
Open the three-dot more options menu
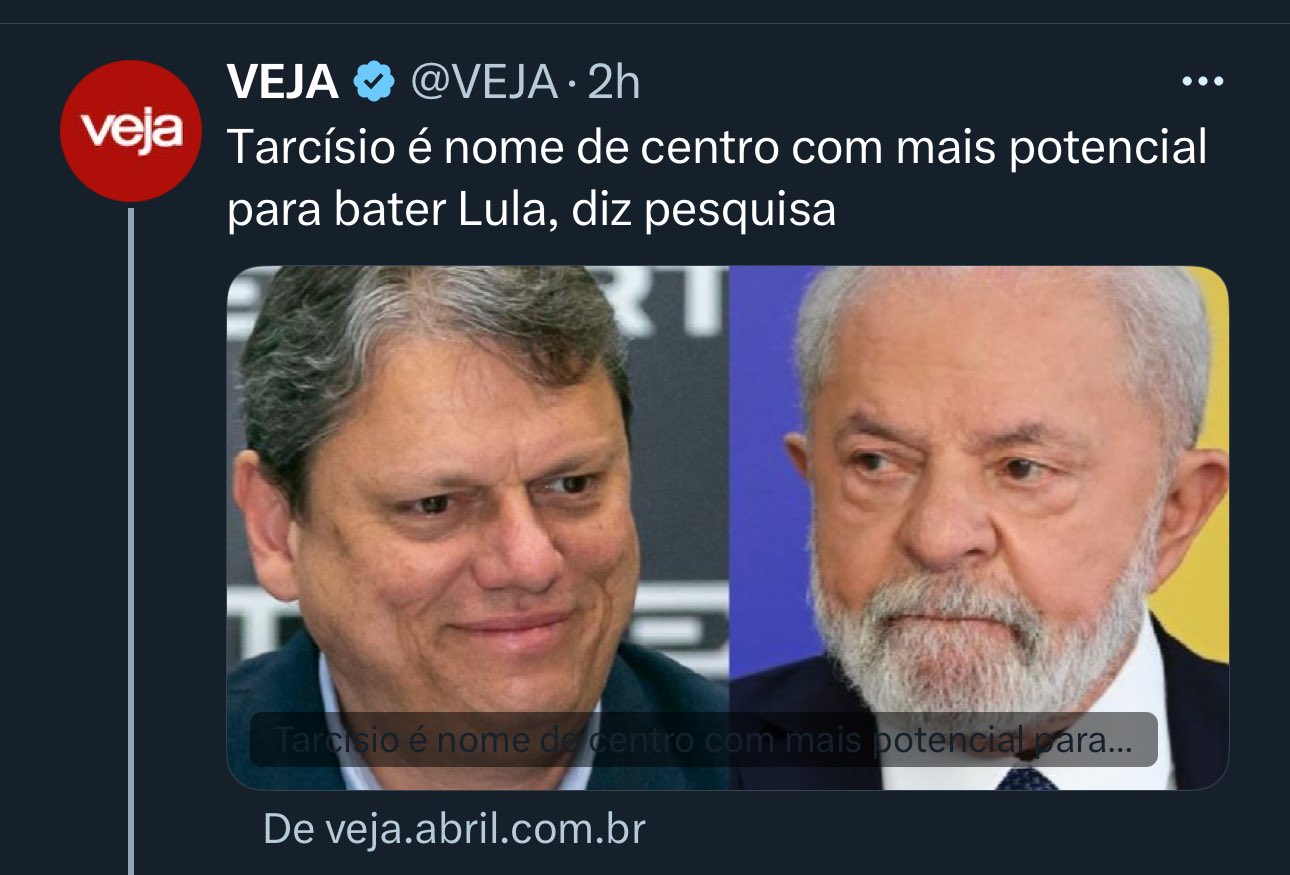point(1203,82)
